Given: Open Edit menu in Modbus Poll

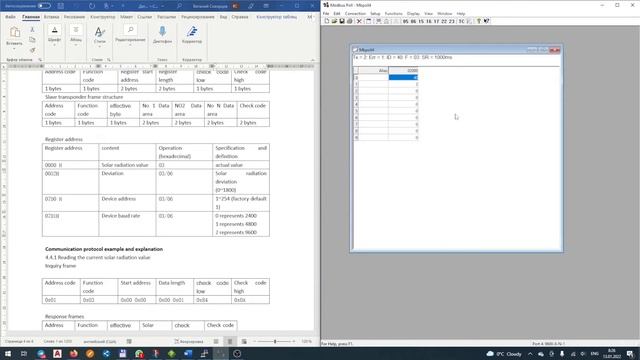Looking at the screenshot, I should pyautogui.click(x=337, y=13).
